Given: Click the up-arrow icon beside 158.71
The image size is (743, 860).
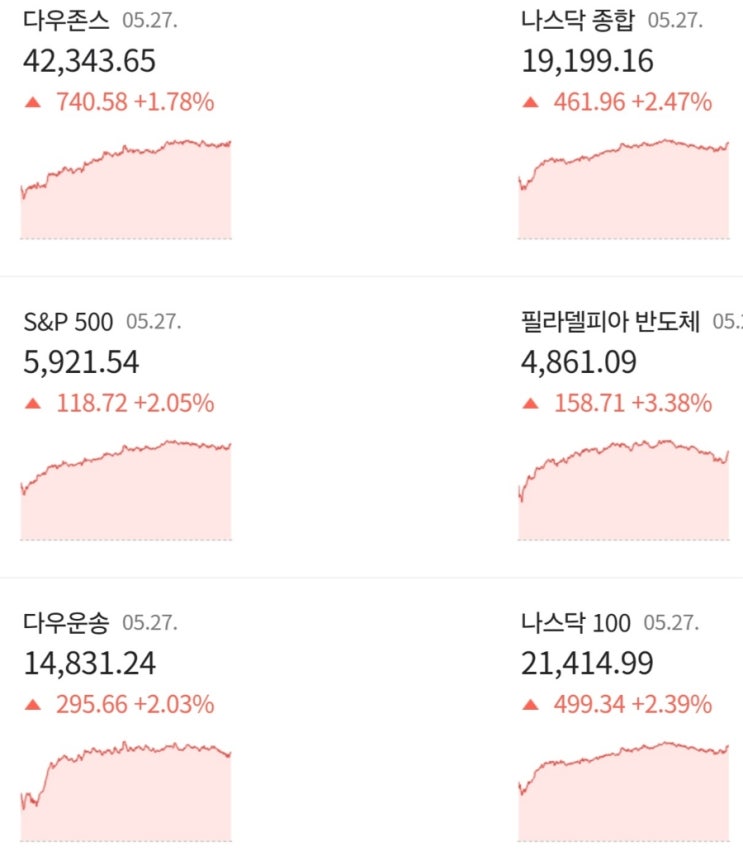Looking at the screenshot, I should 531,404.
